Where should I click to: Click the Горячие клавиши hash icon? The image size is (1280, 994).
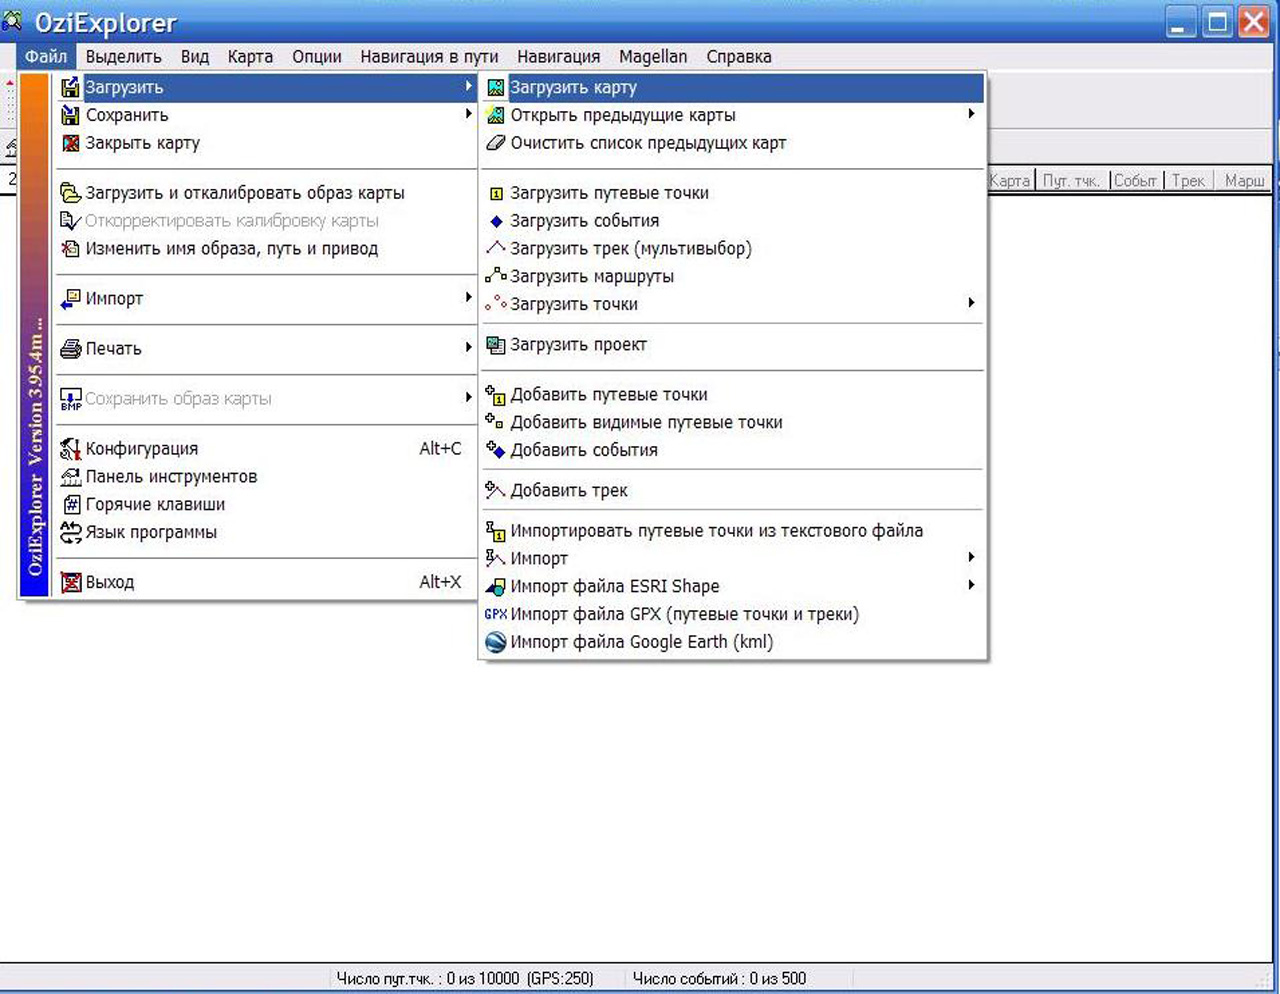click(71, 505)
